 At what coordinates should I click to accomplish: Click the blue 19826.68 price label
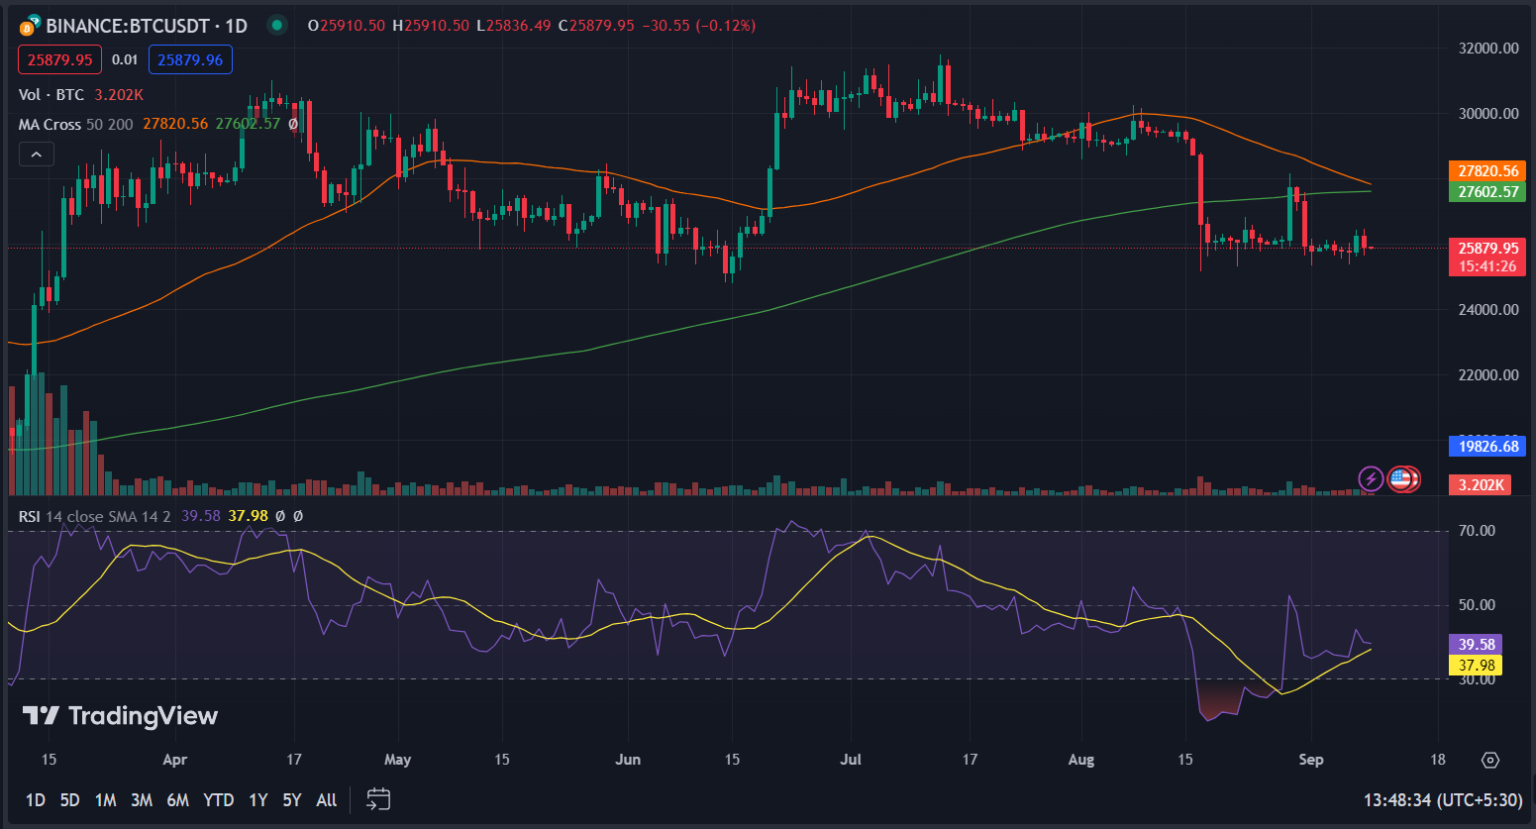1488,446
